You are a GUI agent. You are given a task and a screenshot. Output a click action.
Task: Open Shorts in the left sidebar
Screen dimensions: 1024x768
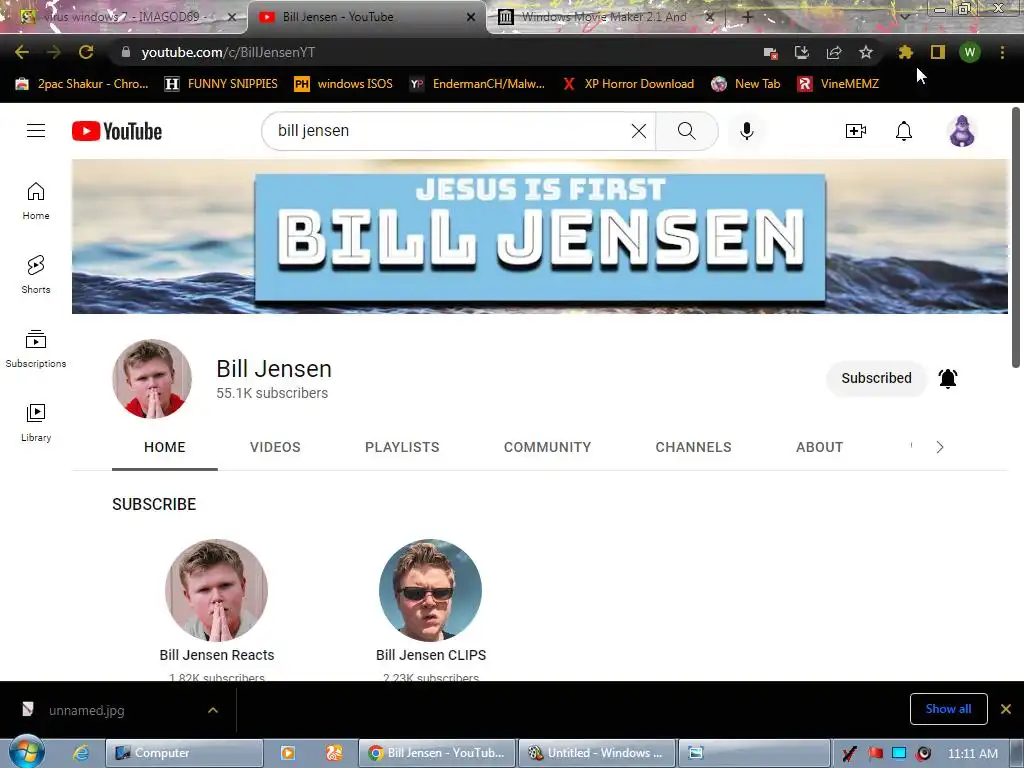pos(36,274)
